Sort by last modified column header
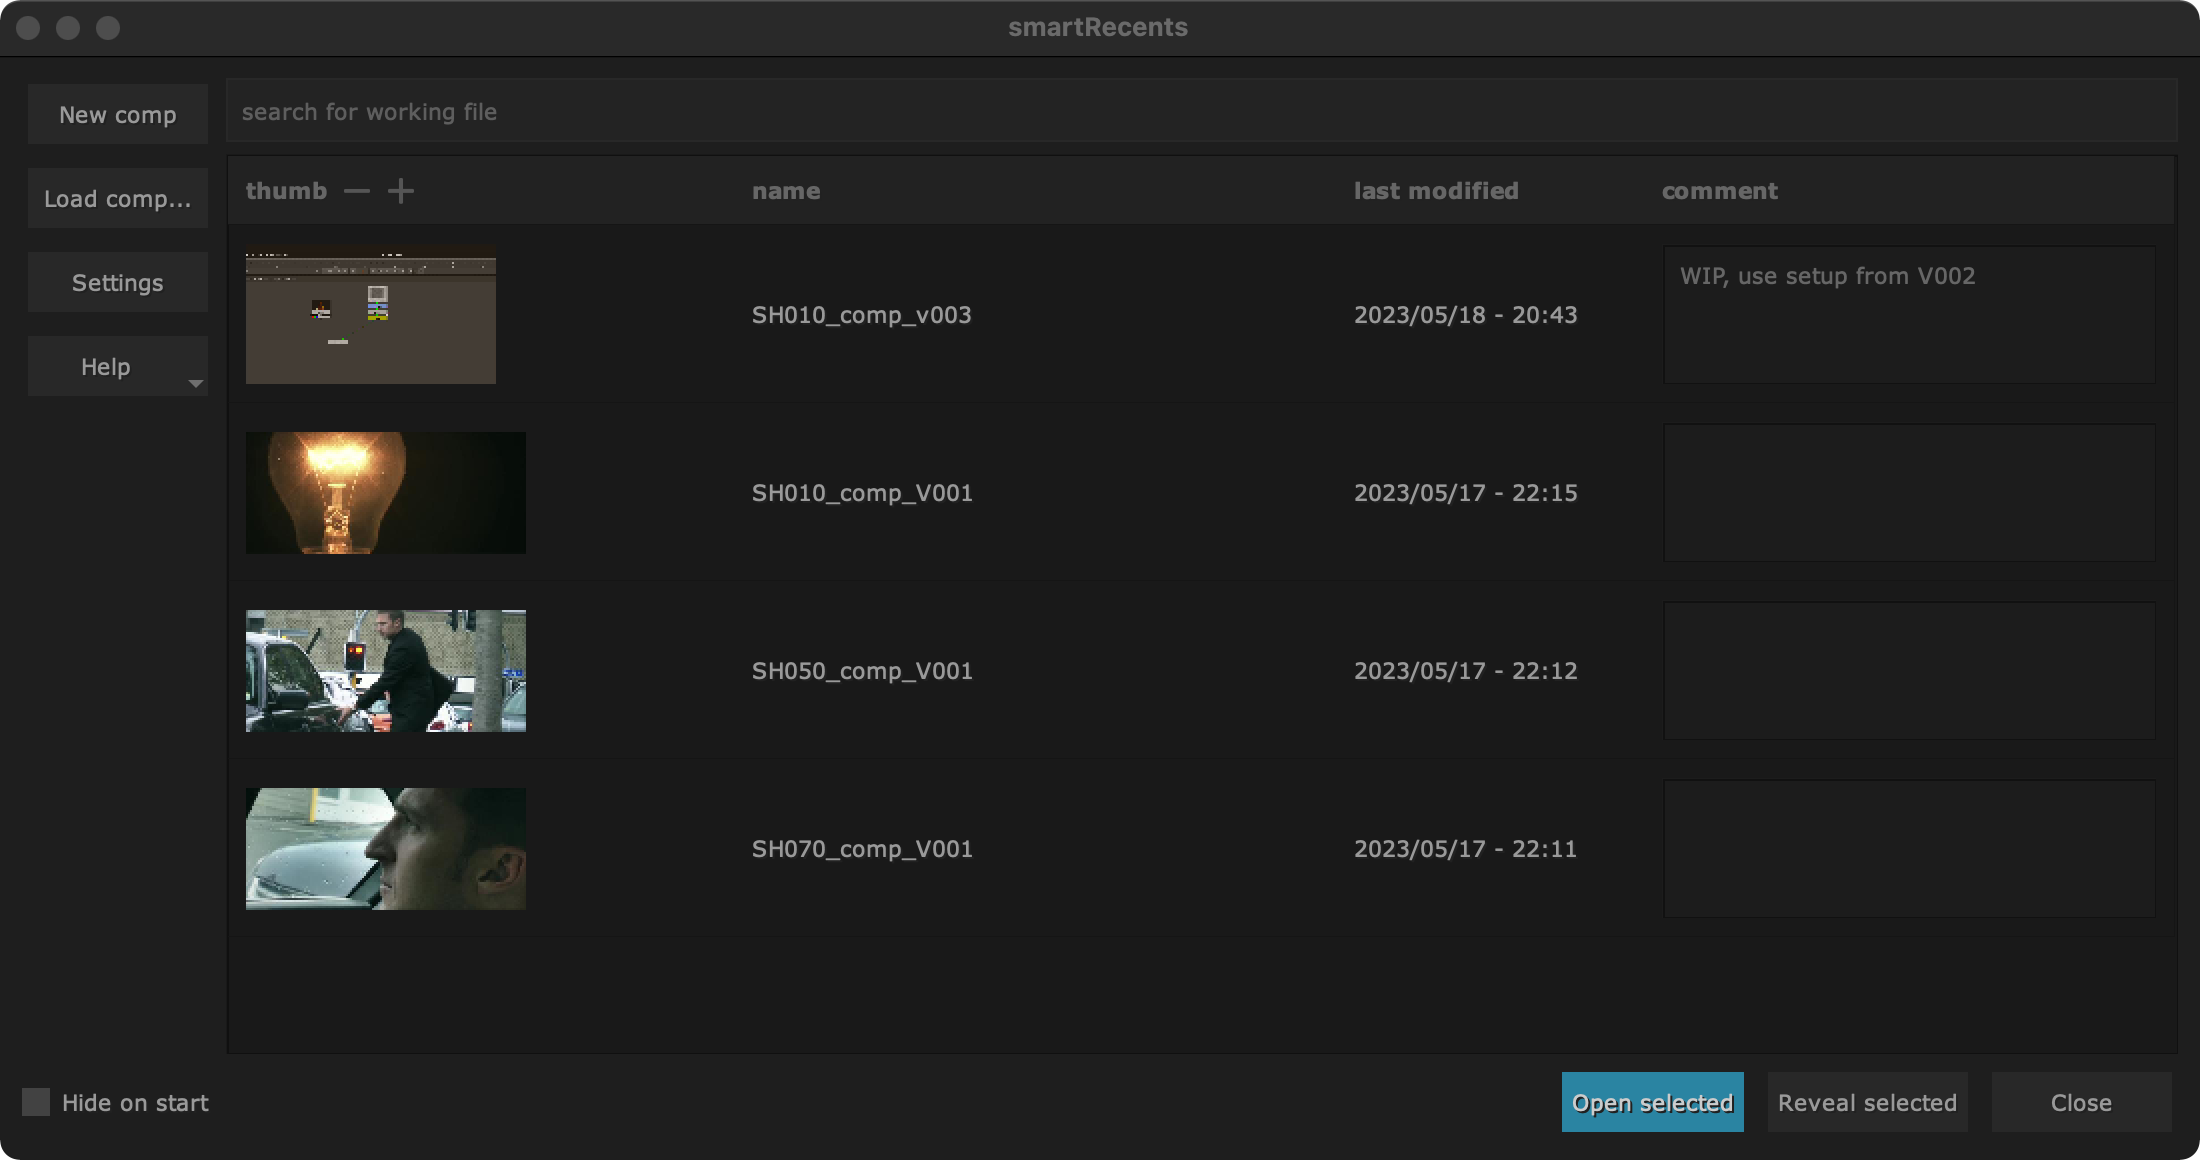This screenshot has width=2200, height=1160. coord(1436,191)
